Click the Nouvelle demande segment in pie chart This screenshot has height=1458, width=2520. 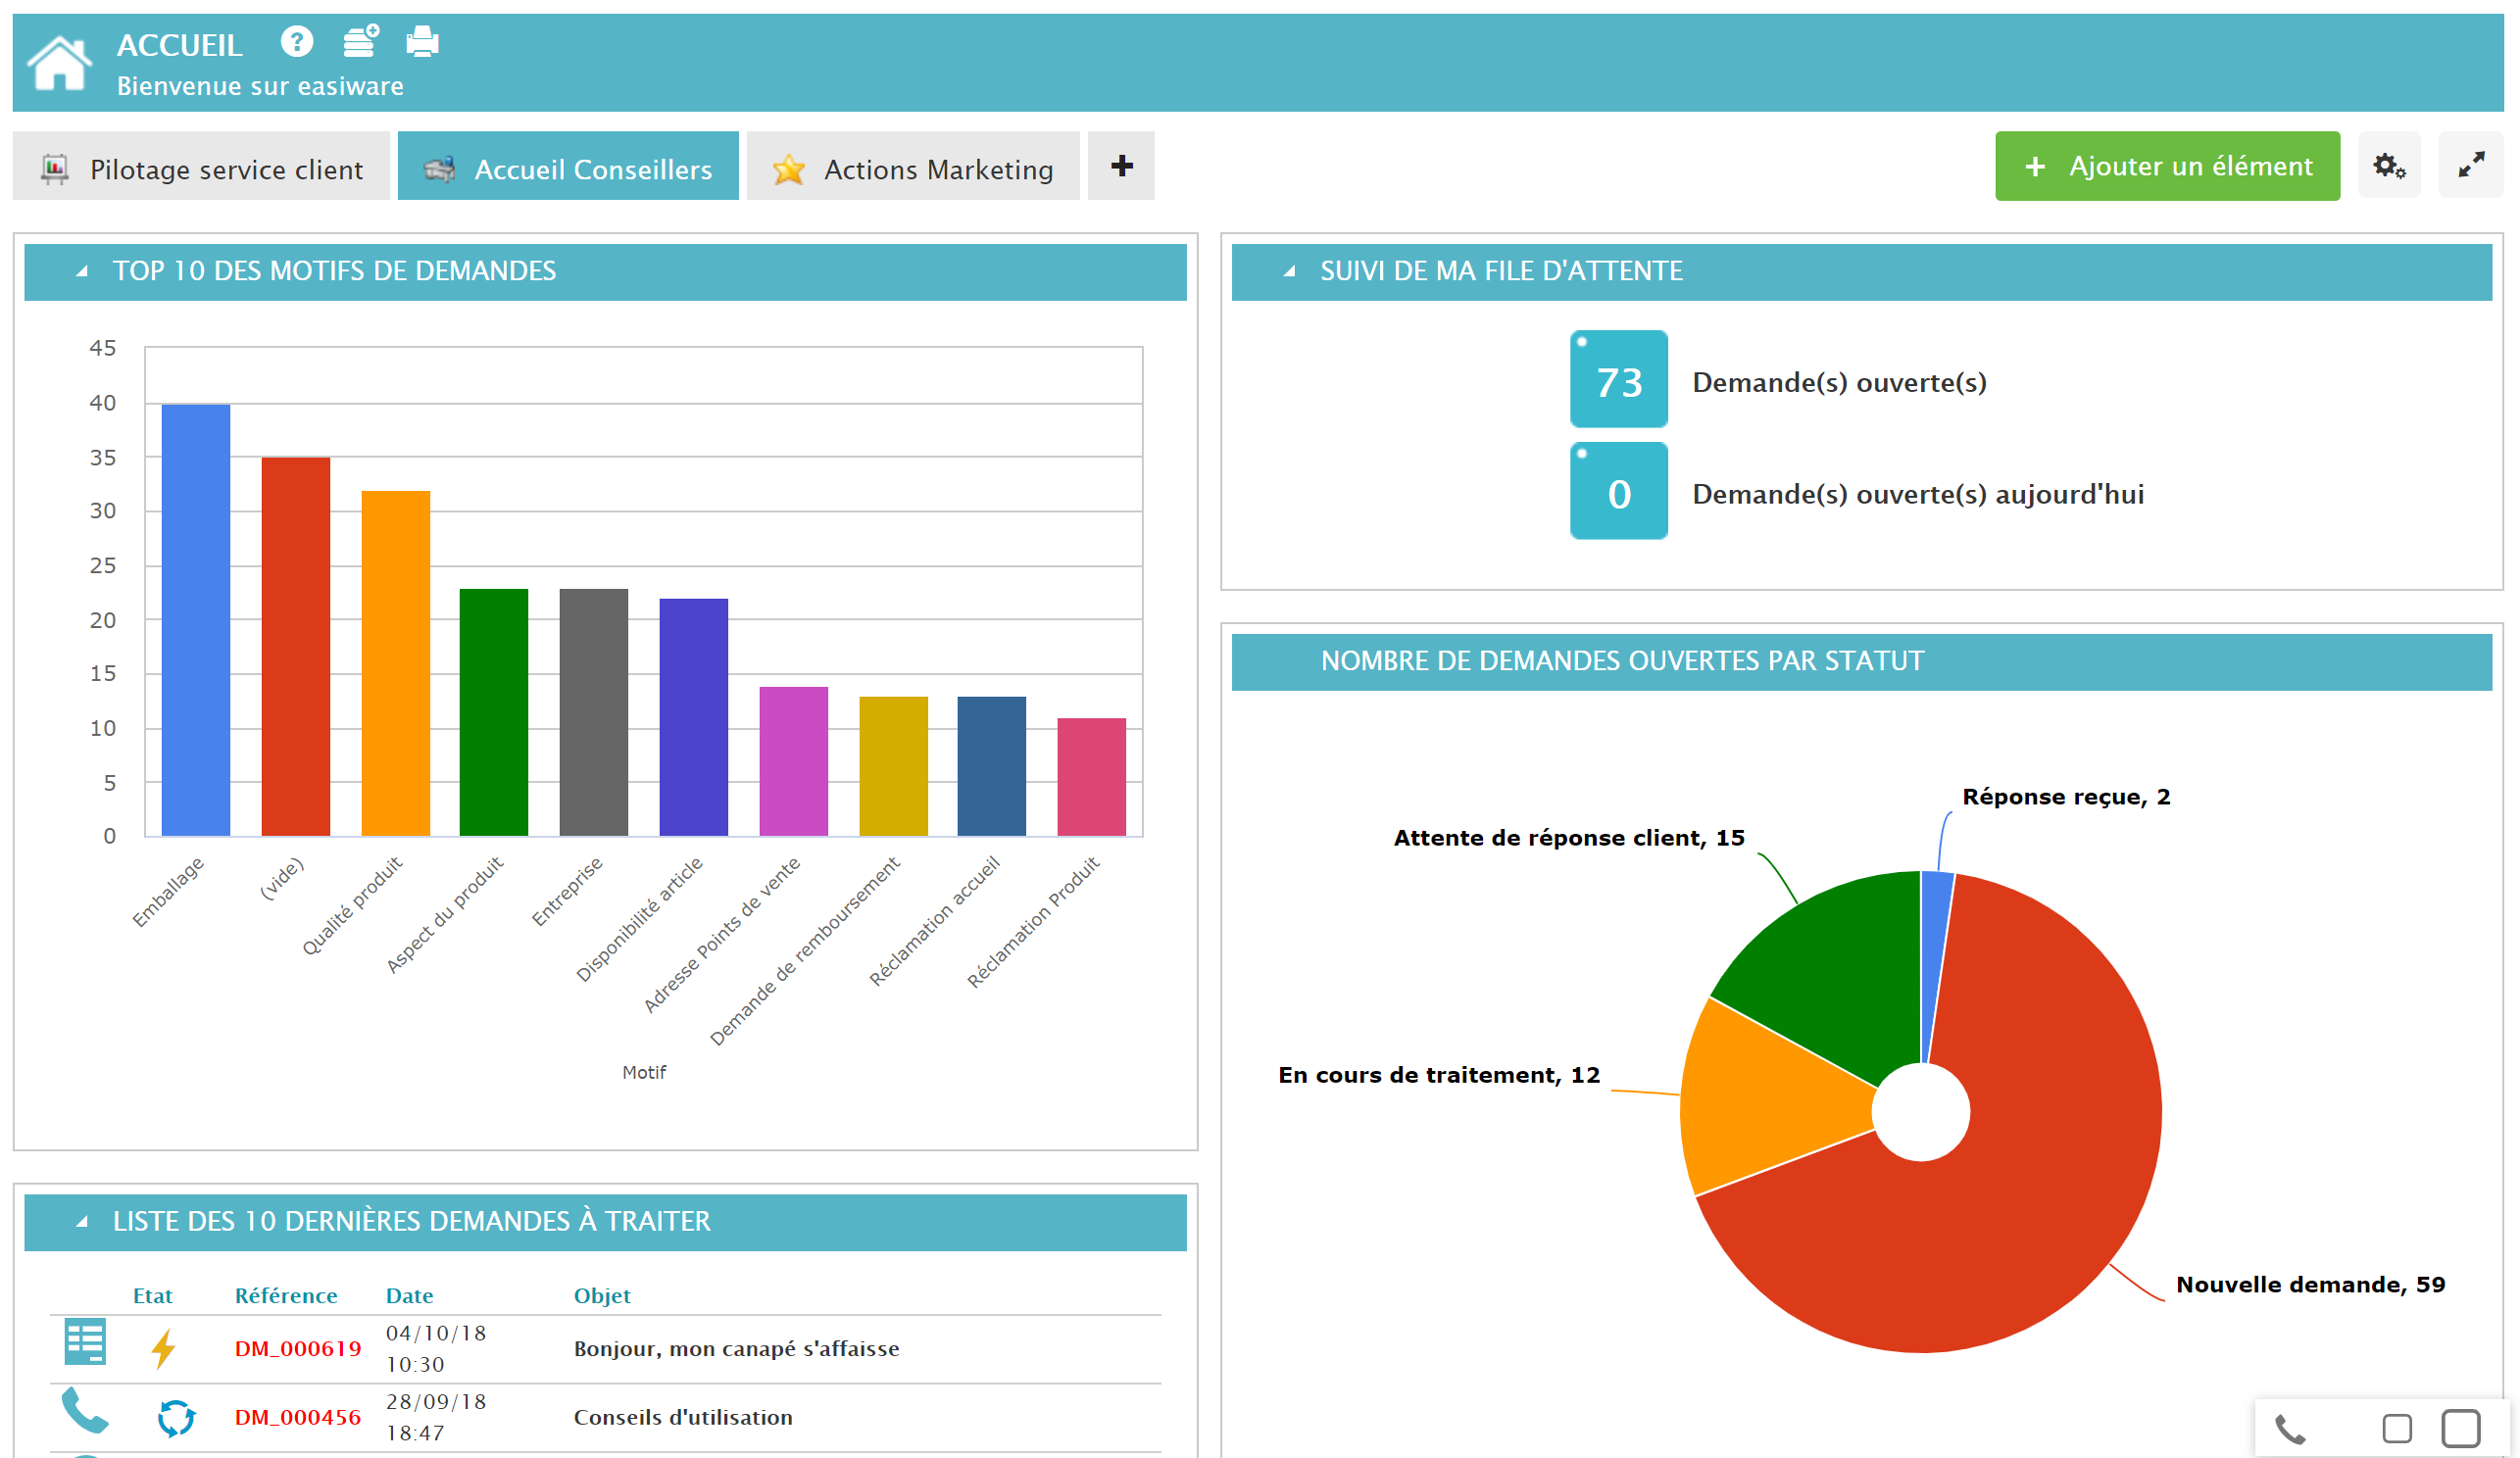(2083, 1128)
